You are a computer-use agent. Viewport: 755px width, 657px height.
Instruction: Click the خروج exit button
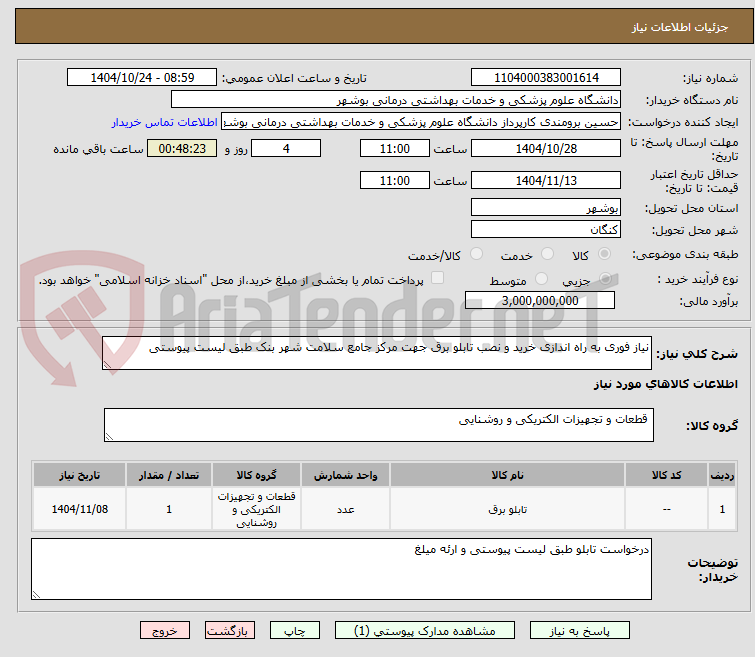click(165, 631)
